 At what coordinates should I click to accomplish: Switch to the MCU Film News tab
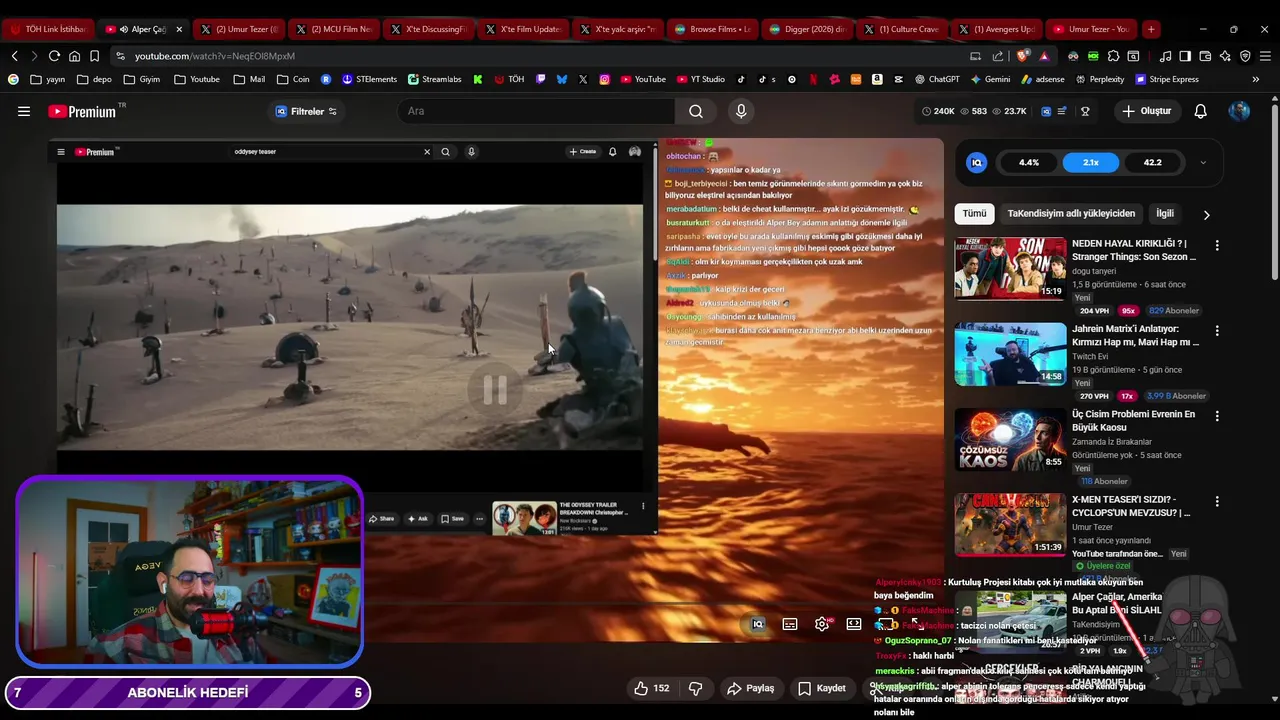click(x=333, y=29)
